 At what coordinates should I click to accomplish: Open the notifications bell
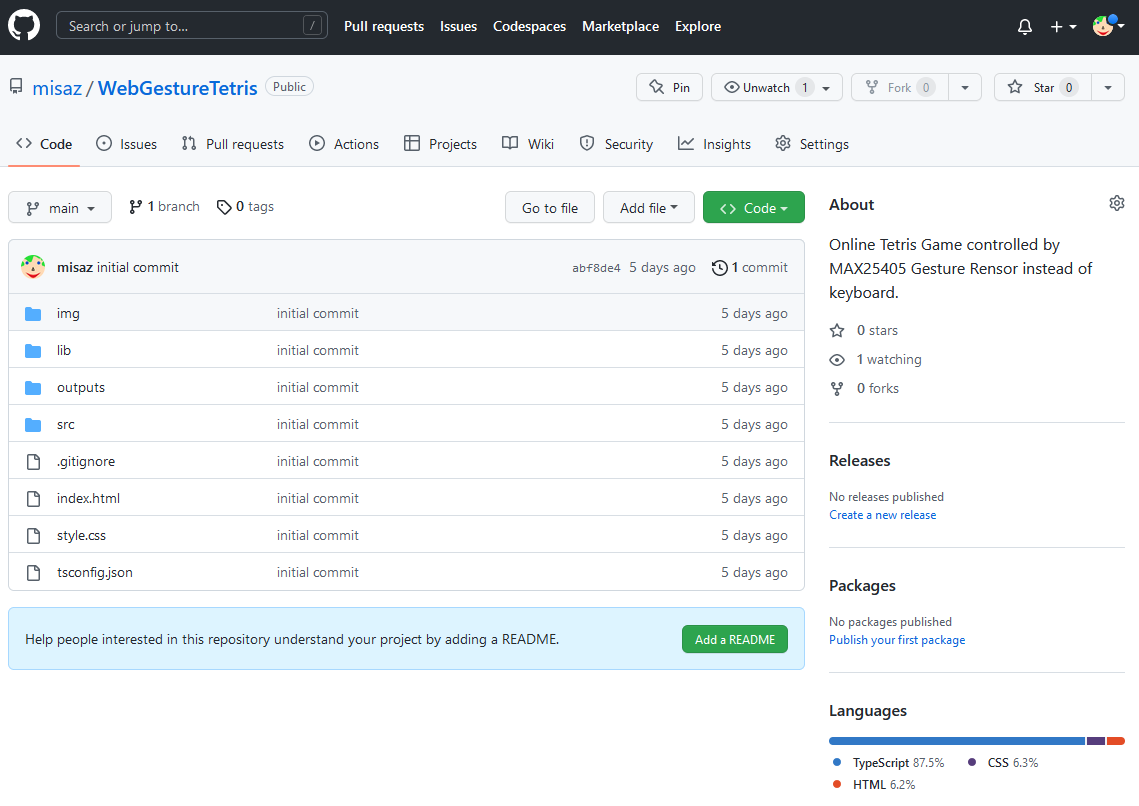click(x=1024, y=27)
